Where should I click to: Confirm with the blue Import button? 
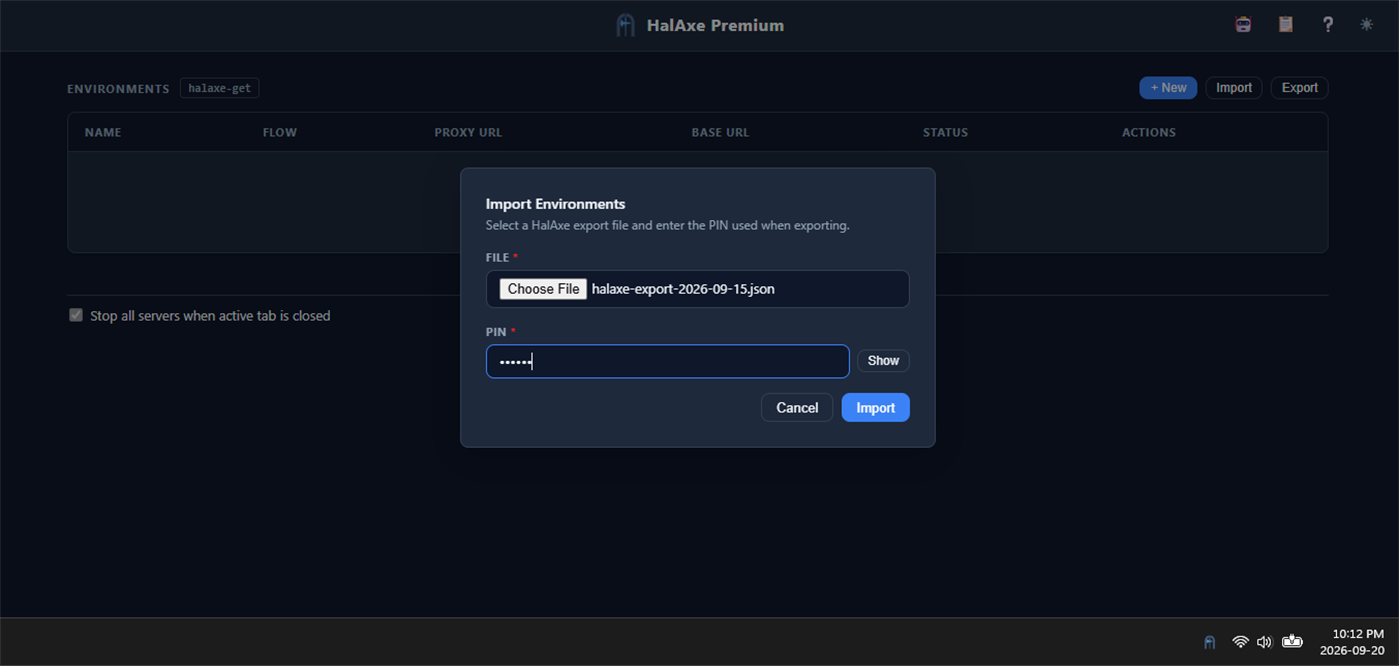[875, 407]
